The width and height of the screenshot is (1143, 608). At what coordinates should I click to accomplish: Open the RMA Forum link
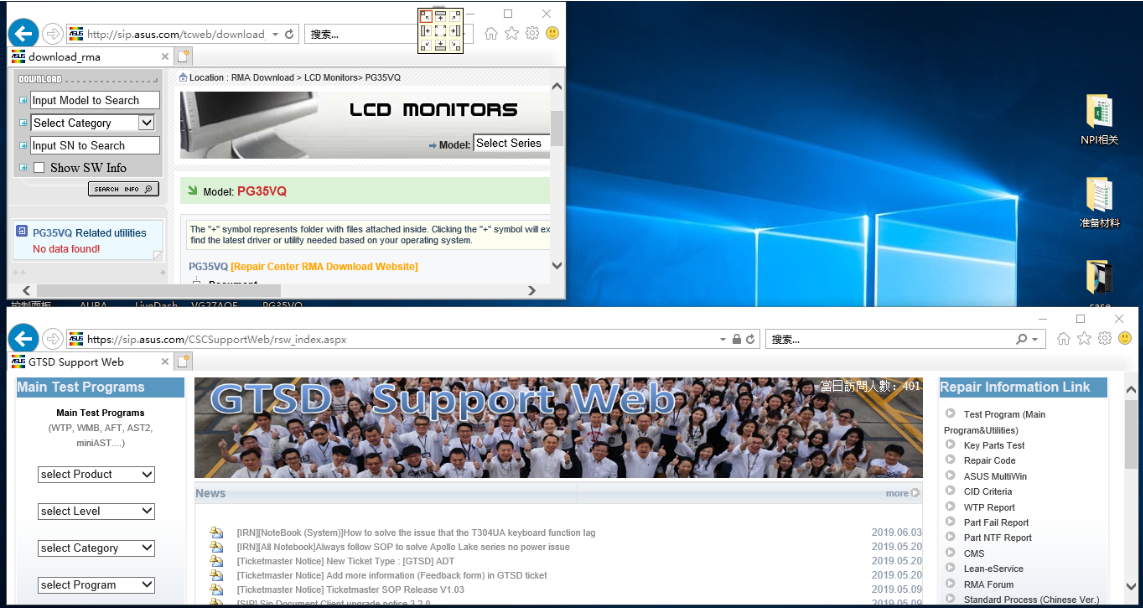click(x=988, y=584)
